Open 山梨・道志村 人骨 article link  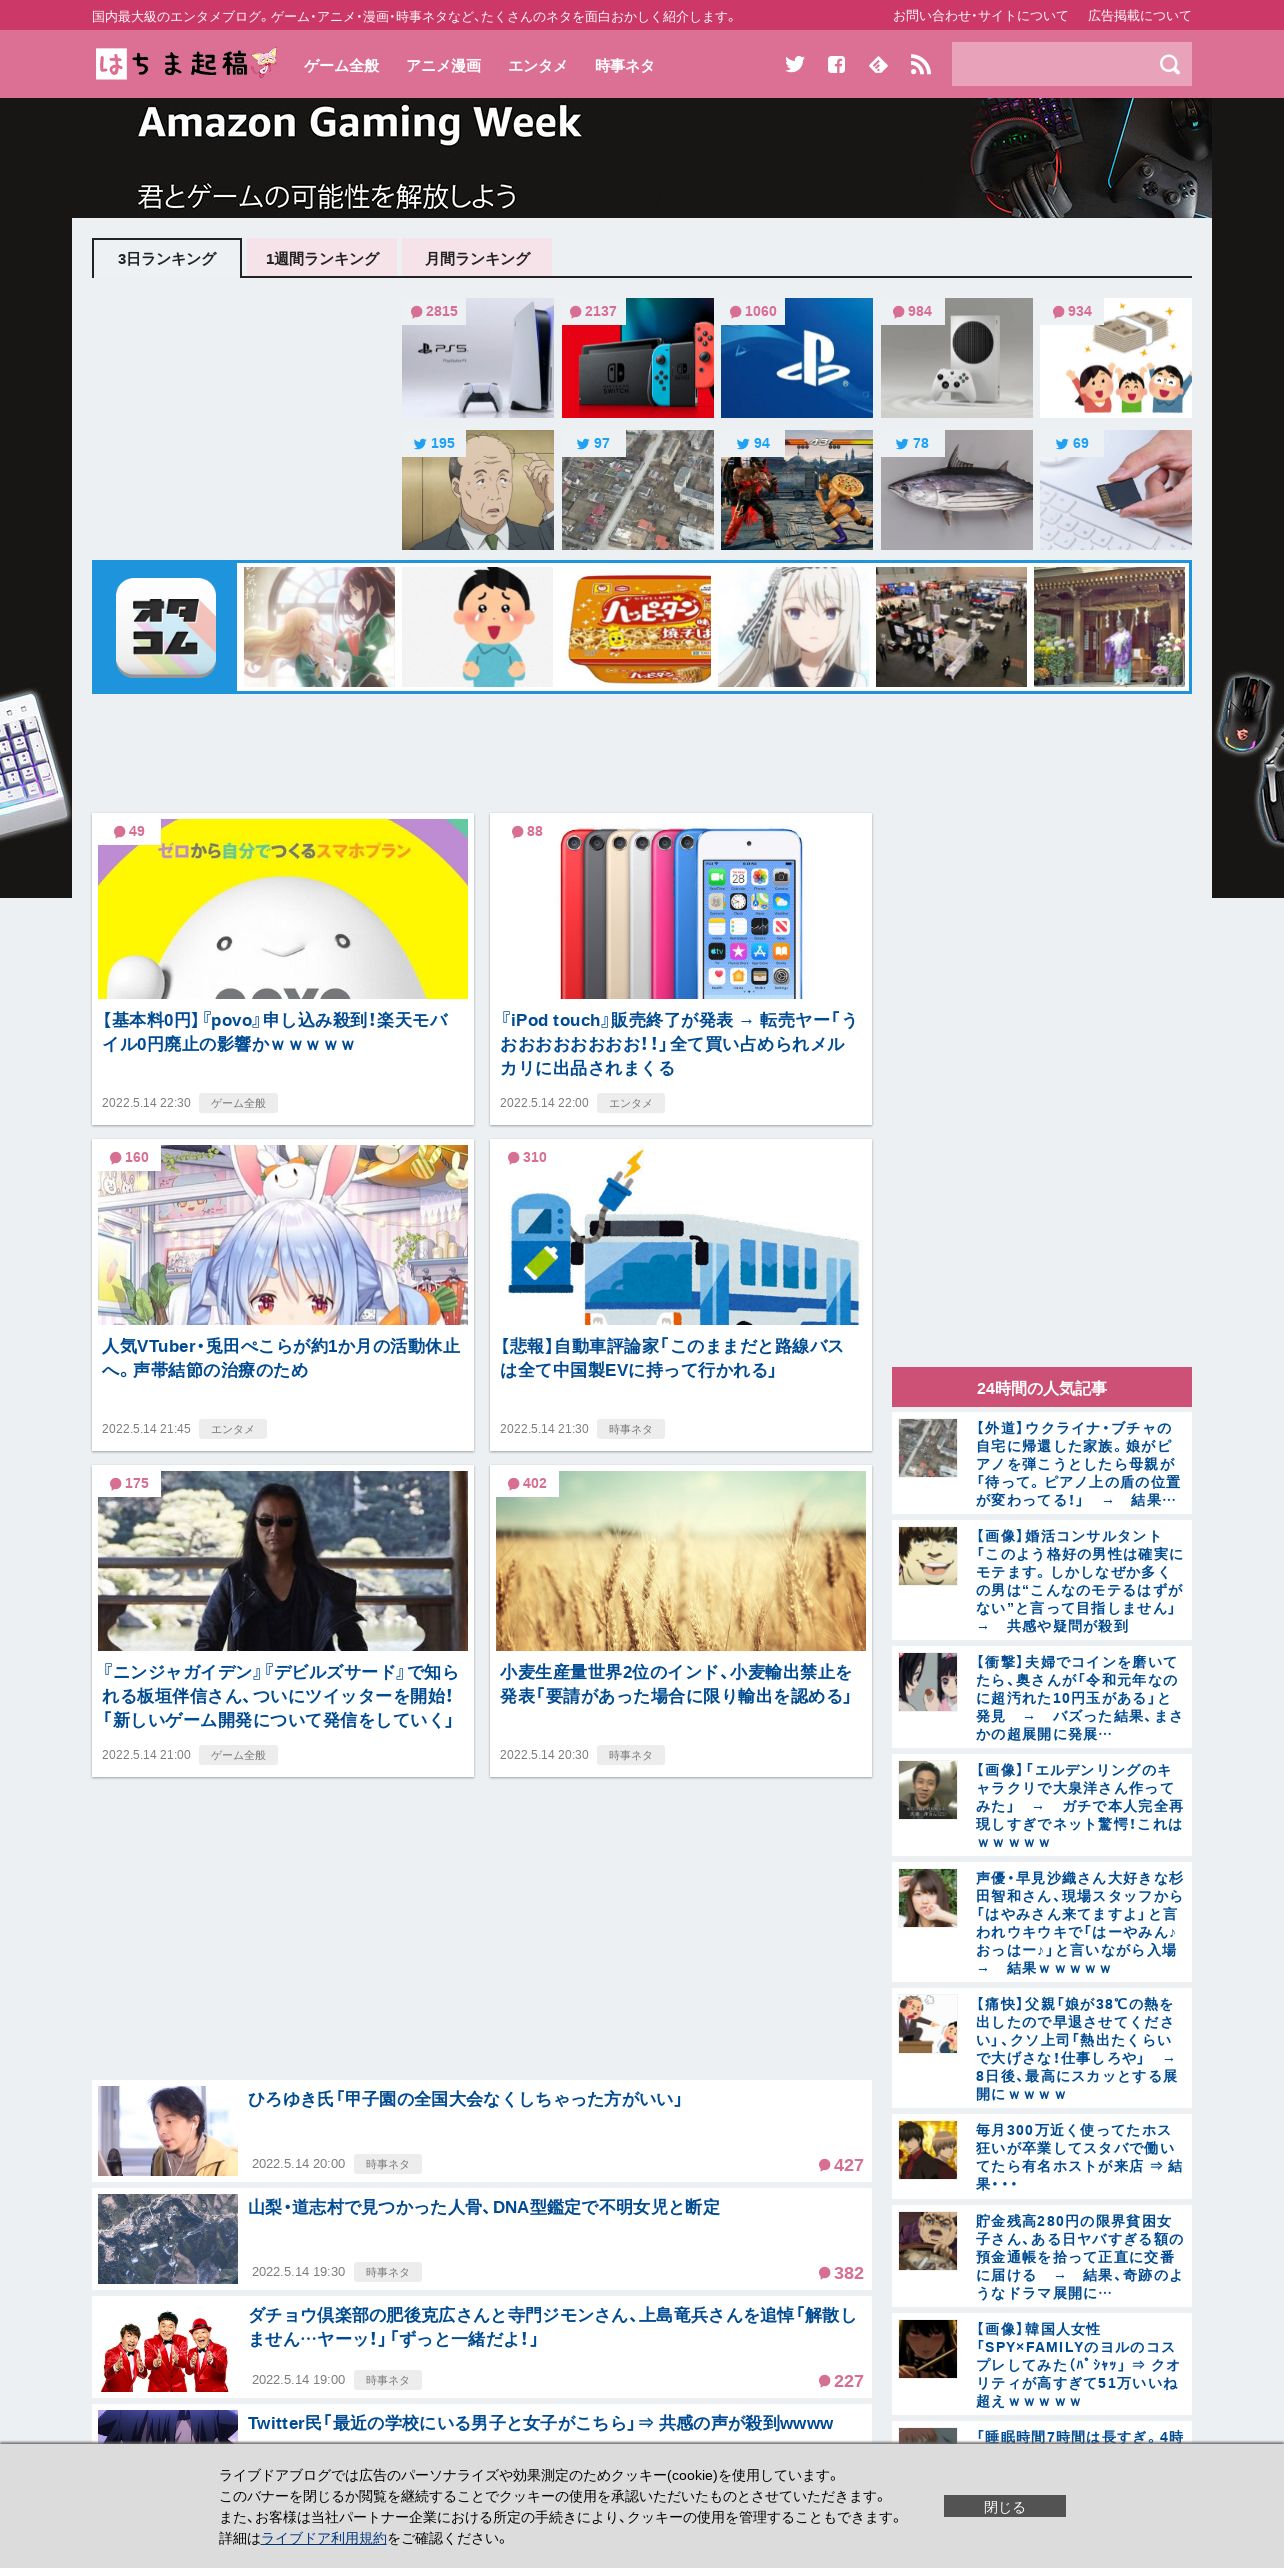[484, 2207]
